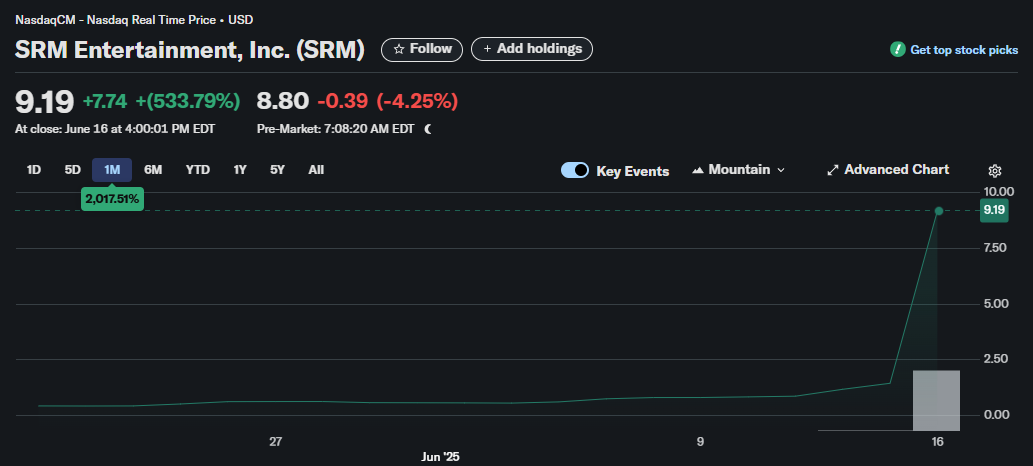Select the 1M time range
This screenshot has width=1033, height=466.
pos(112,170)
